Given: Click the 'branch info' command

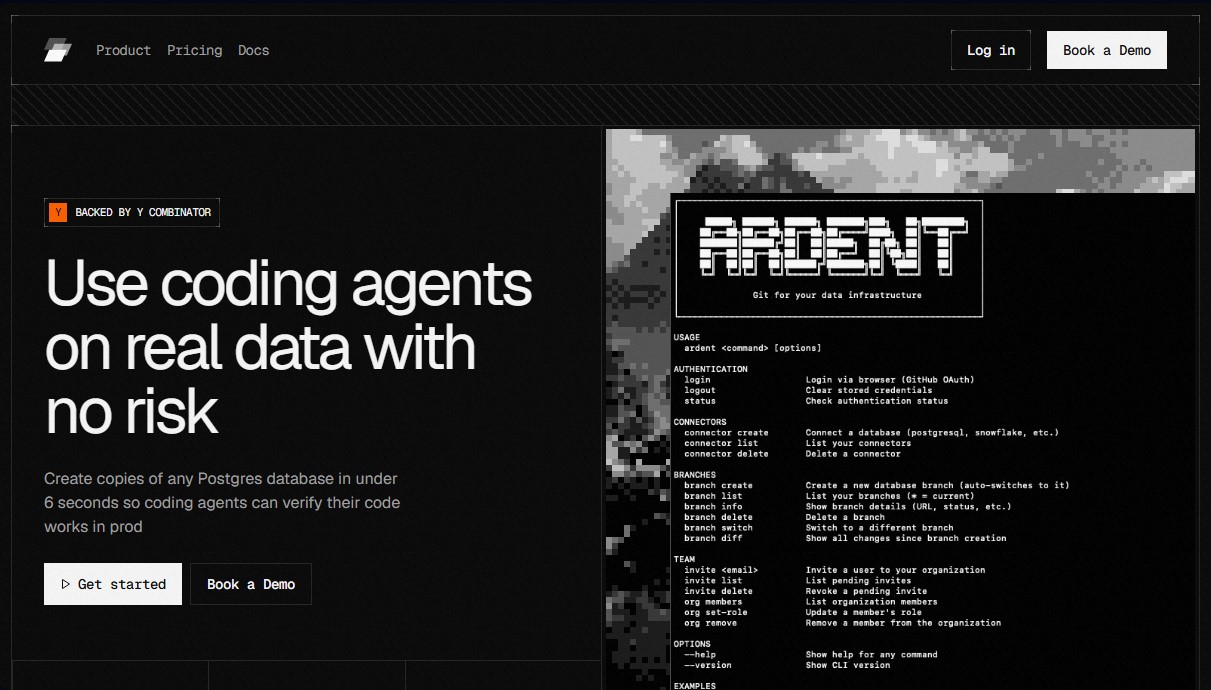Looking at the screenshot, I should tap(713, 506).
